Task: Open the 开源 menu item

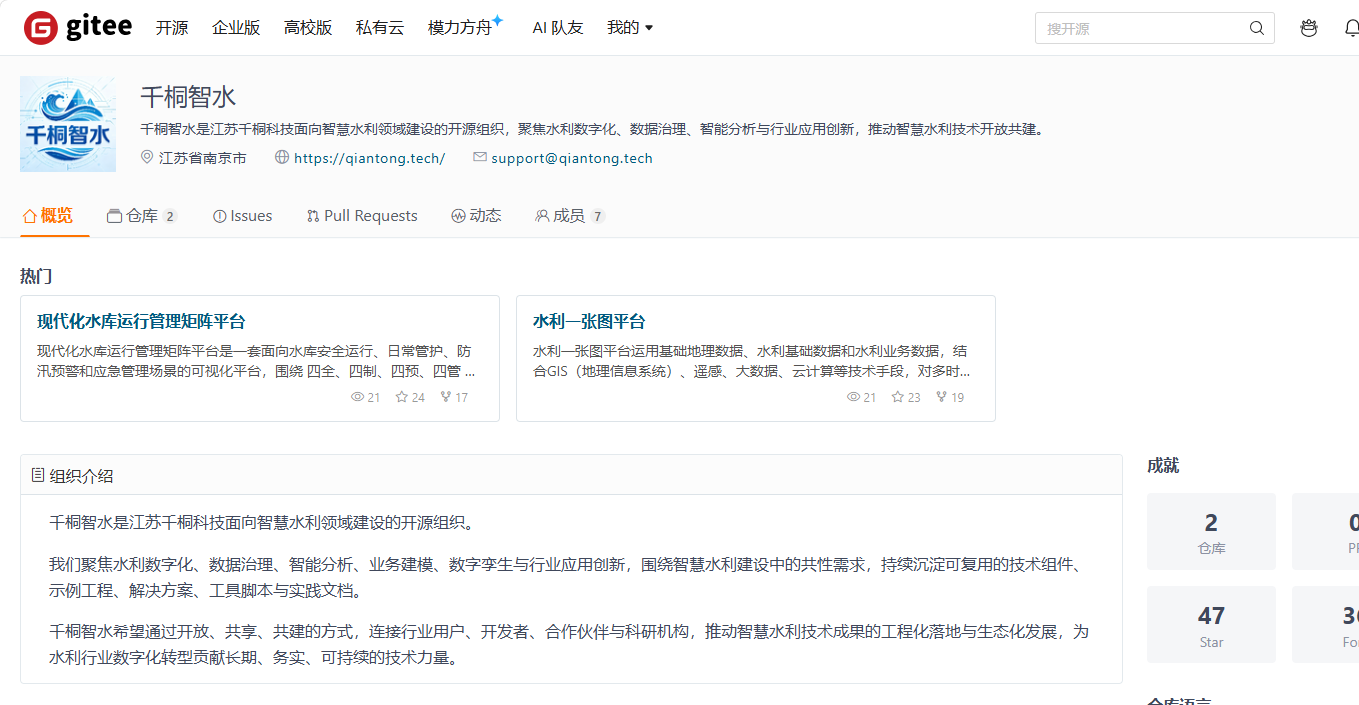Action: (172, 28)
